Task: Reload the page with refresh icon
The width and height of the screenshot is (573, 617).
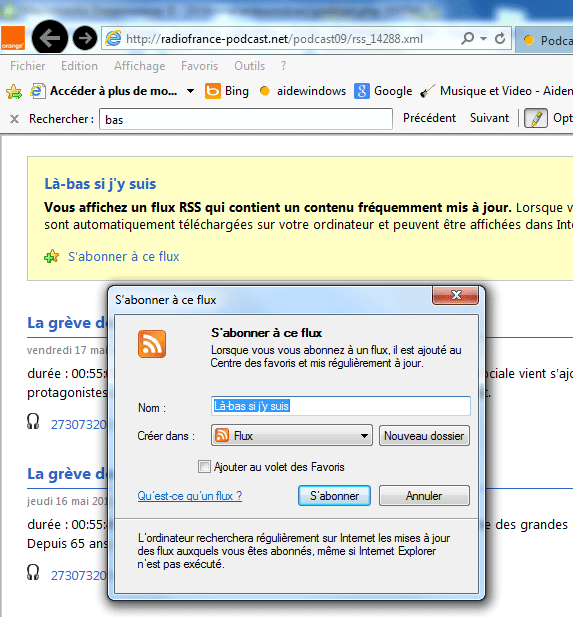Action: (500, 39)
